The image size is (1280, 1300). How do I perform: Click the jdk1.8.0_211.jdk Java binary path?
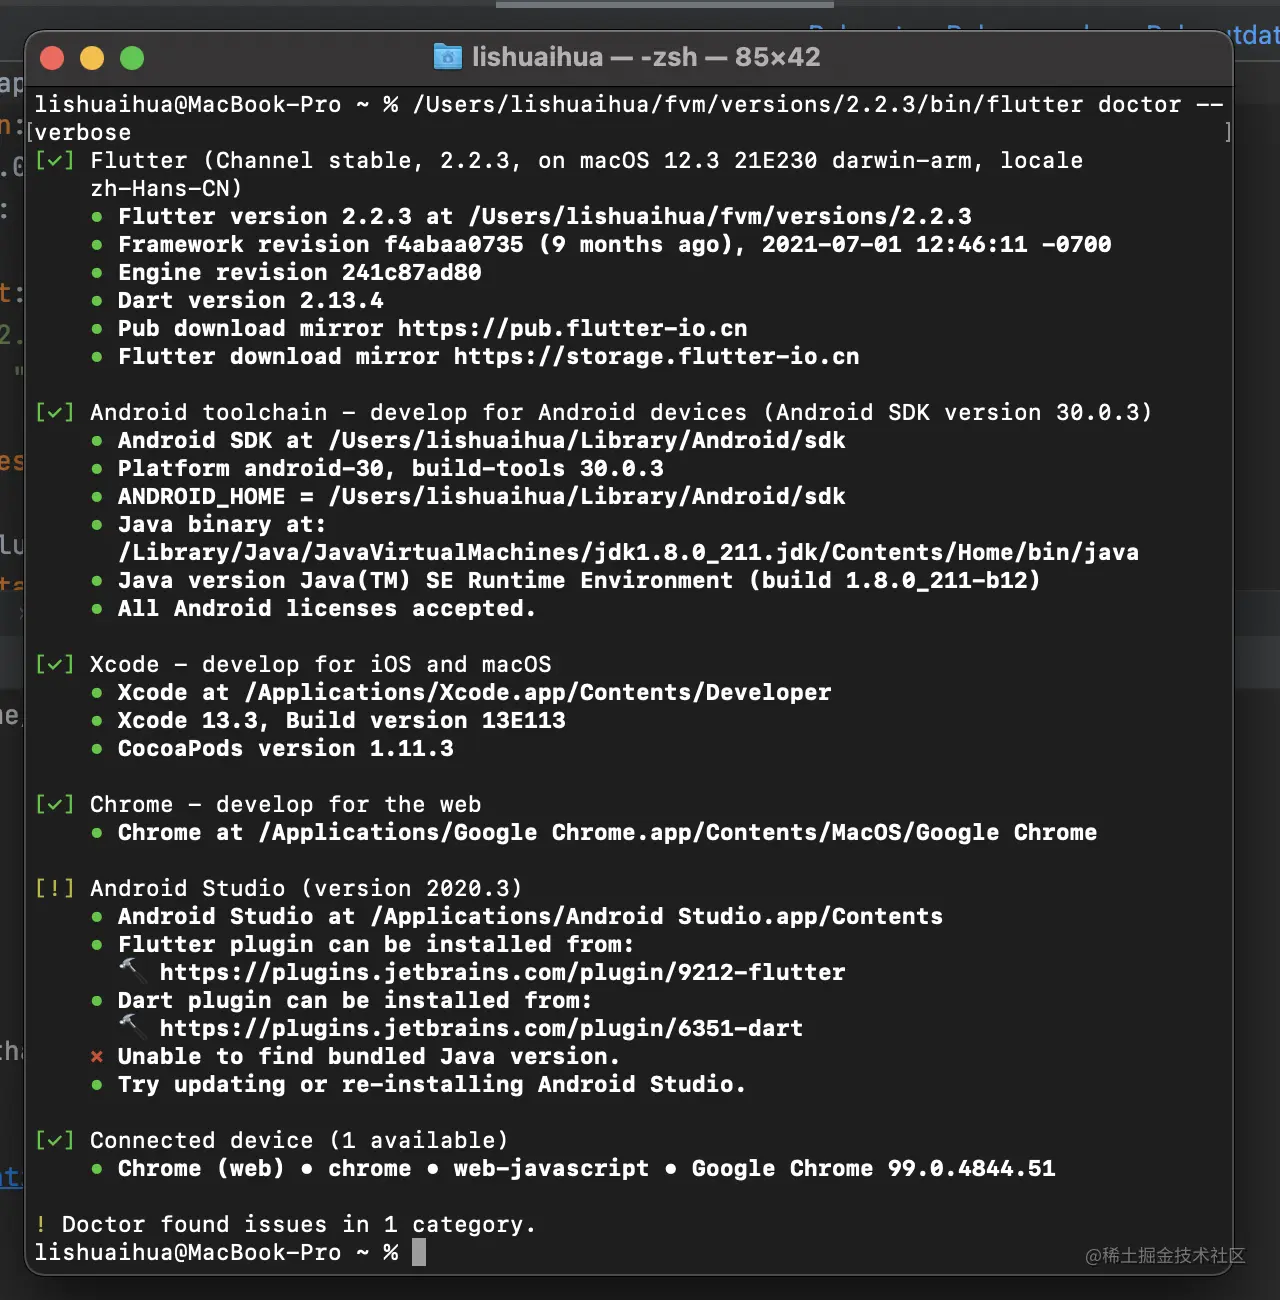tap(628, 553)
